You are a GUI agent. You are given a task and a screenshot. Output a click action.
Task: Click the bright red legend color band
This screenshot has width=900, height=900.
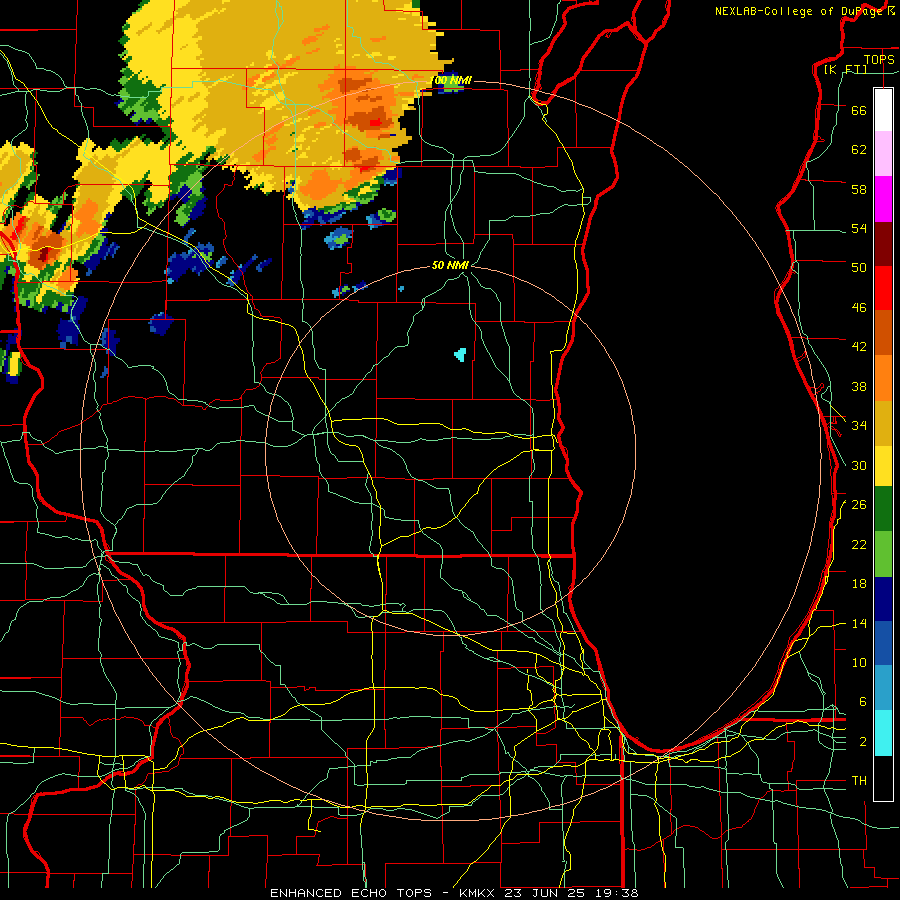point(883,288)
